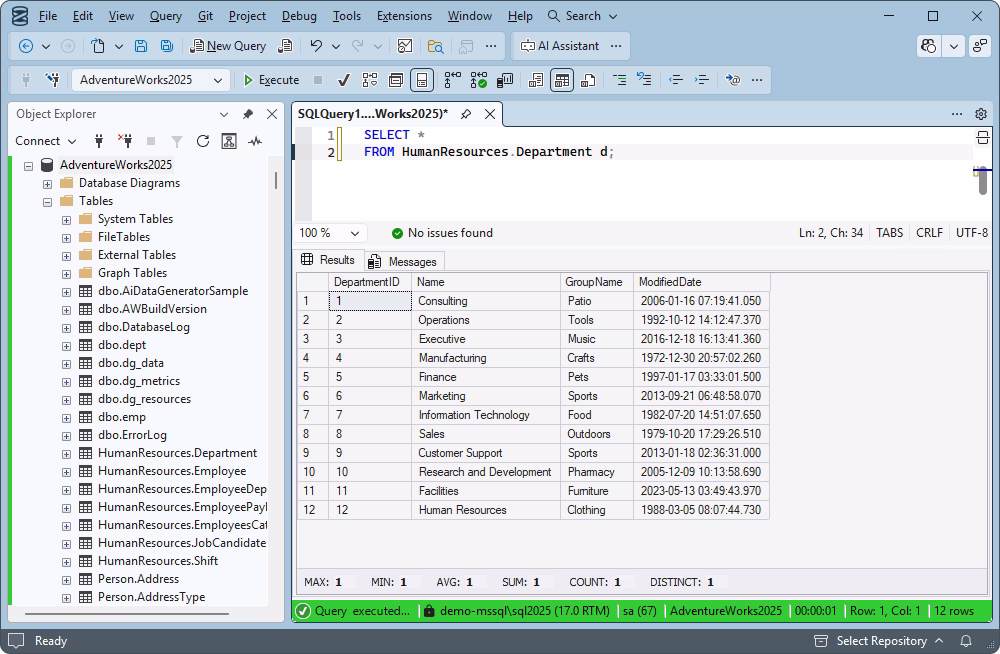Screen dimensions: 1000x654
Task: Expand the Database Diagrams folder
Action: tap(47, 184)
